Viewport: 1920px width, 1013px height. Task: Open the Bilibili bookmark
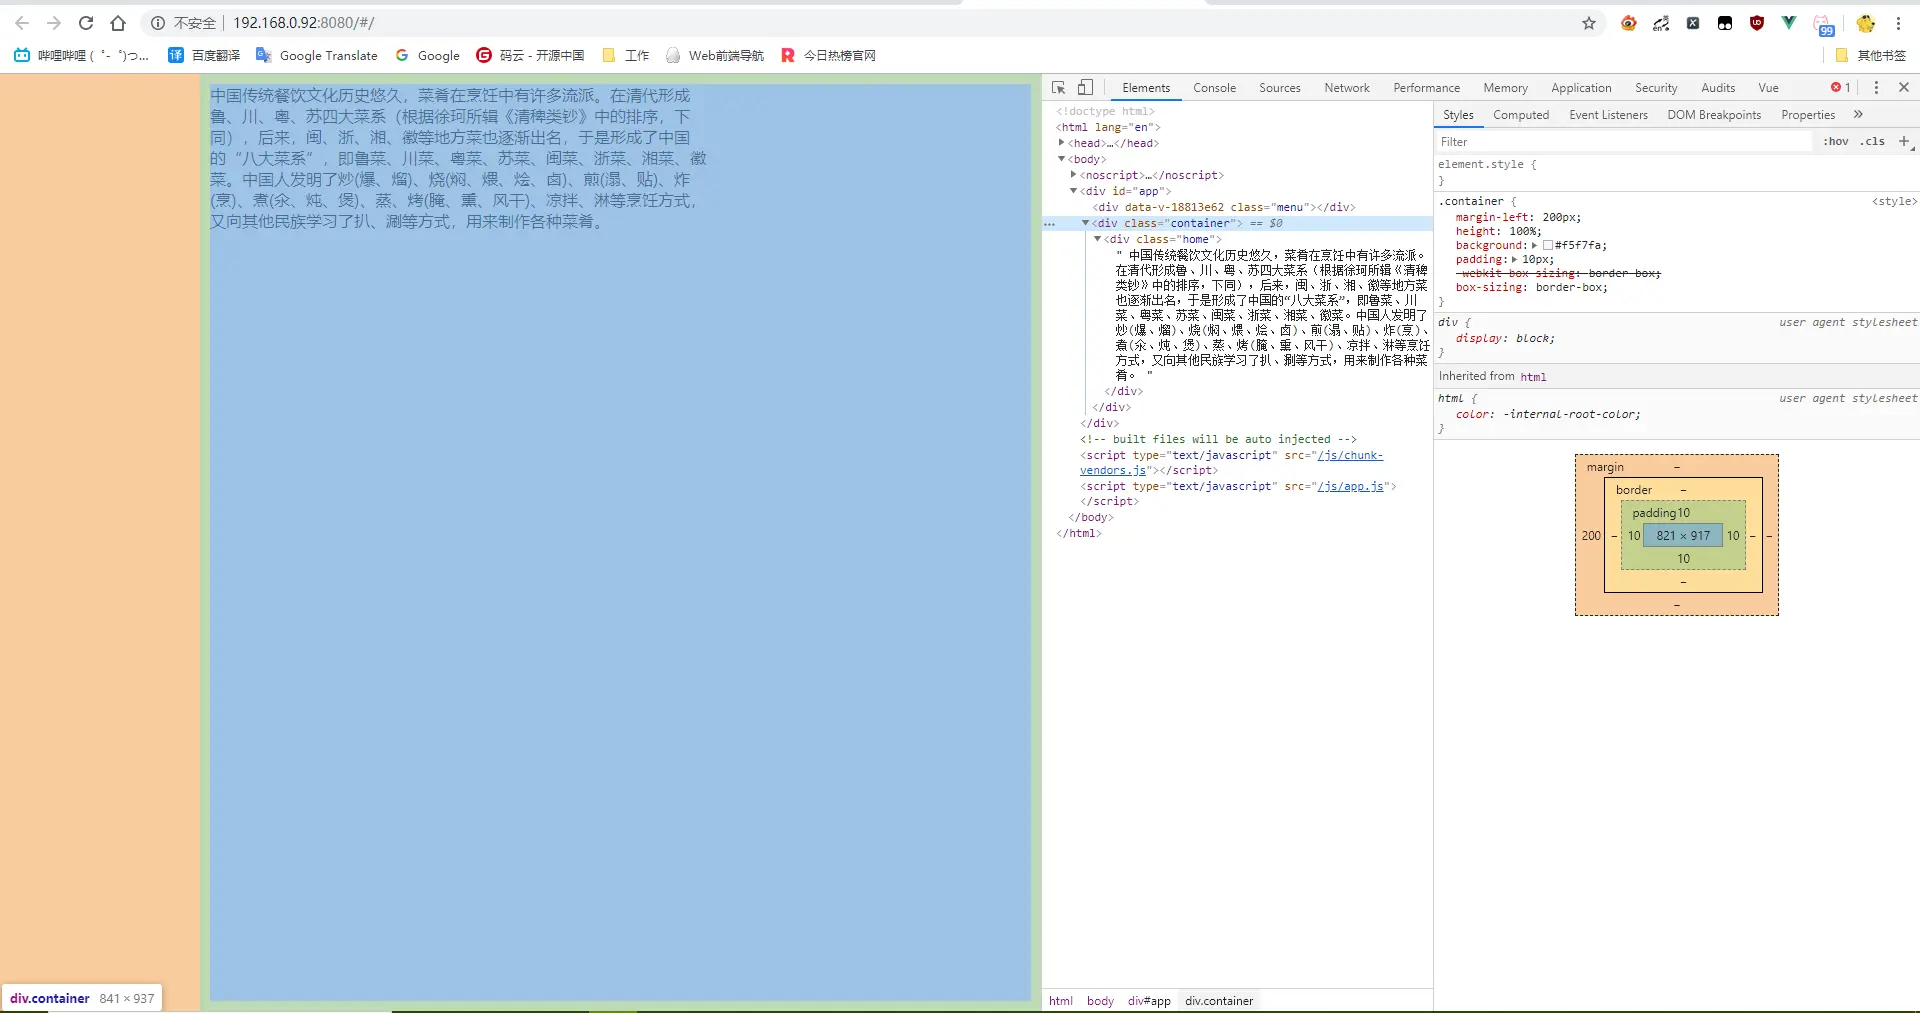click(82, 56)
